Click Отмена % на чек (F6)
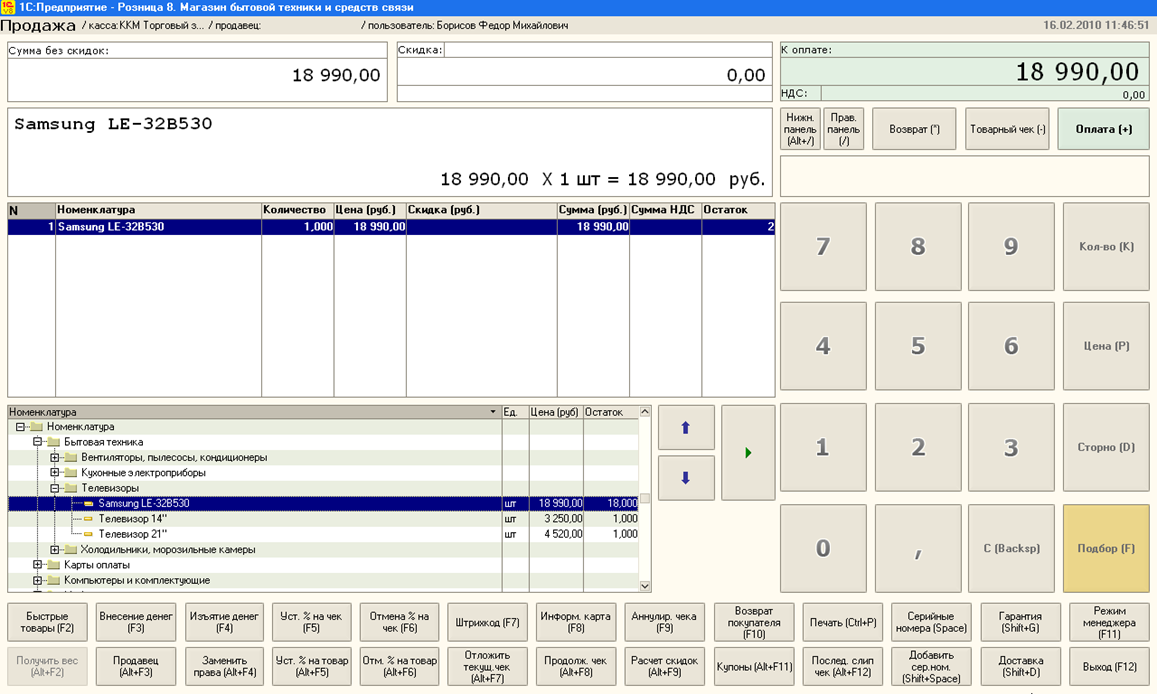This screenshot has height=694, width=1157. [x=399, y=622]
